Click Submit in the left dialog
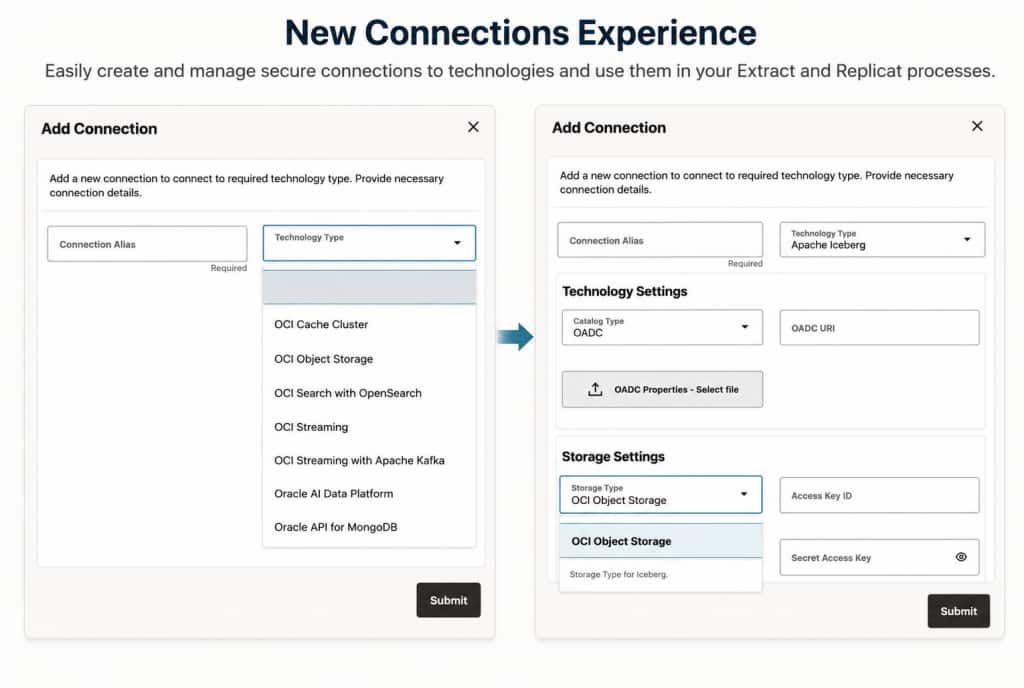 449,600
